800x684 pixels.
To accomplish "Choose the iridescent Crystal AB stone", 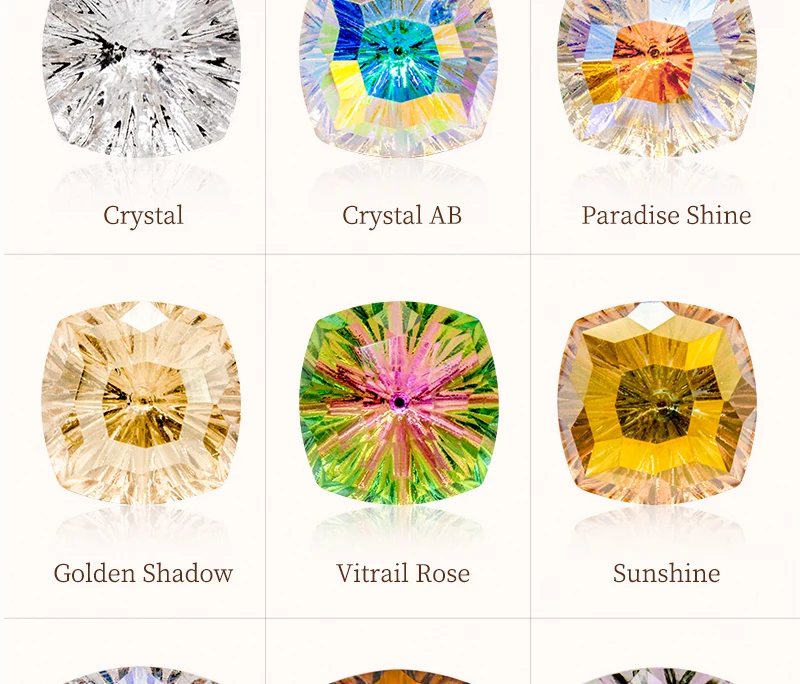I will (398, 77).
